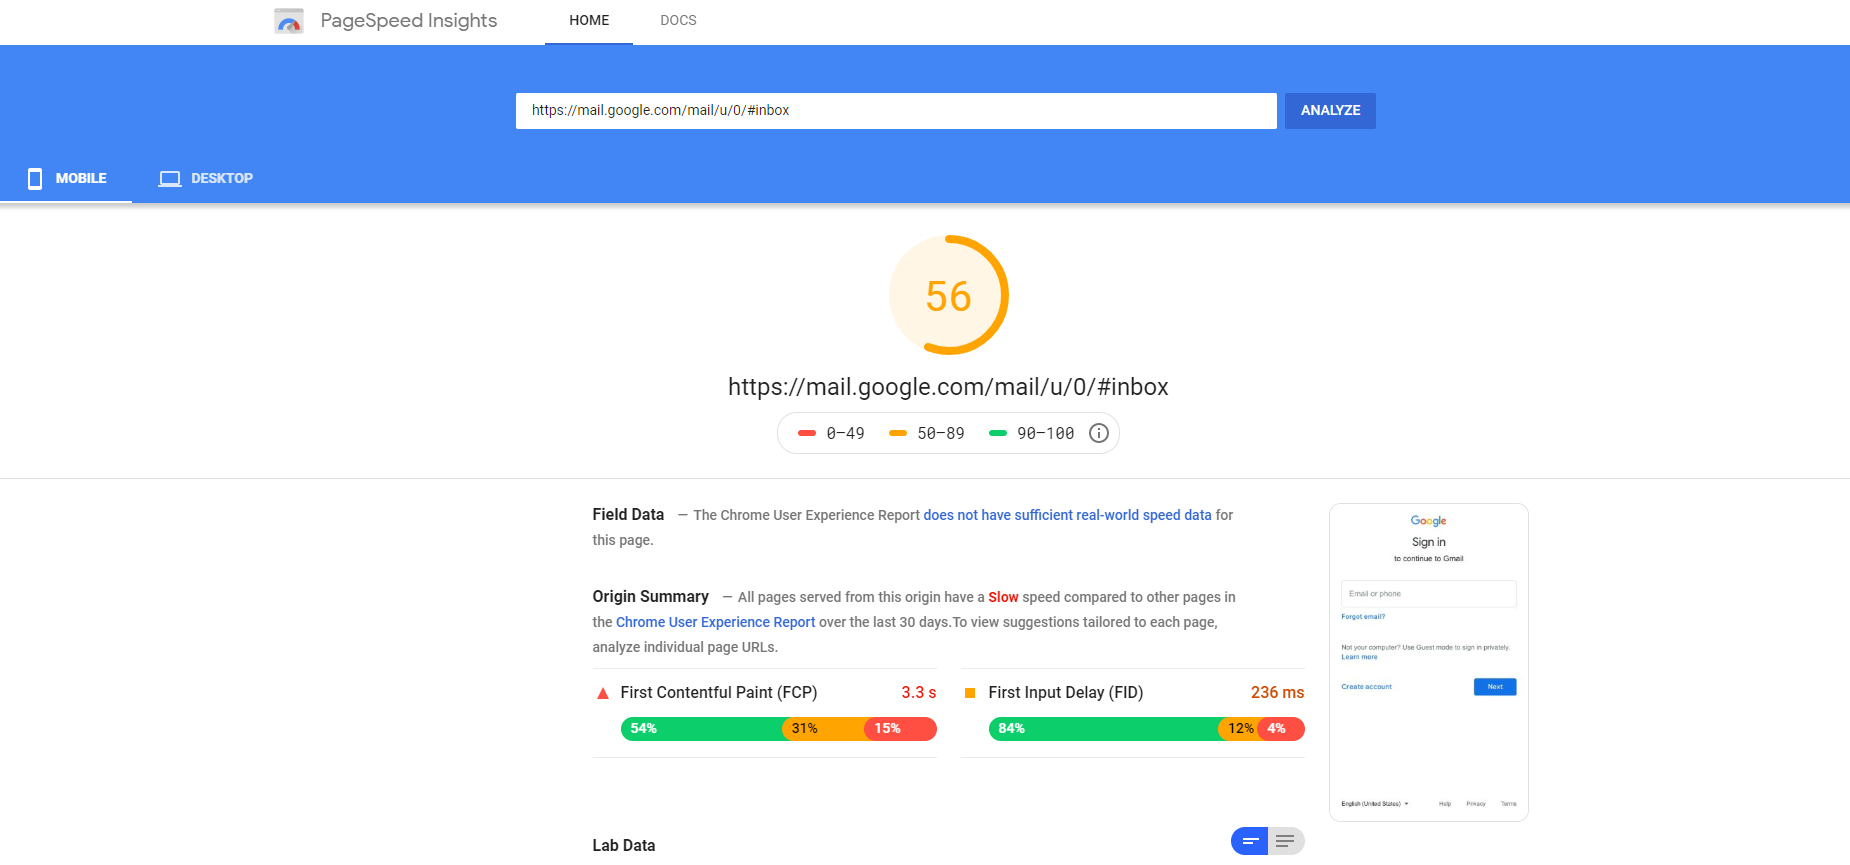Click the ANALYZE button
The height and width of the screenshot is (865, 1850).
tap(1330, 111)
